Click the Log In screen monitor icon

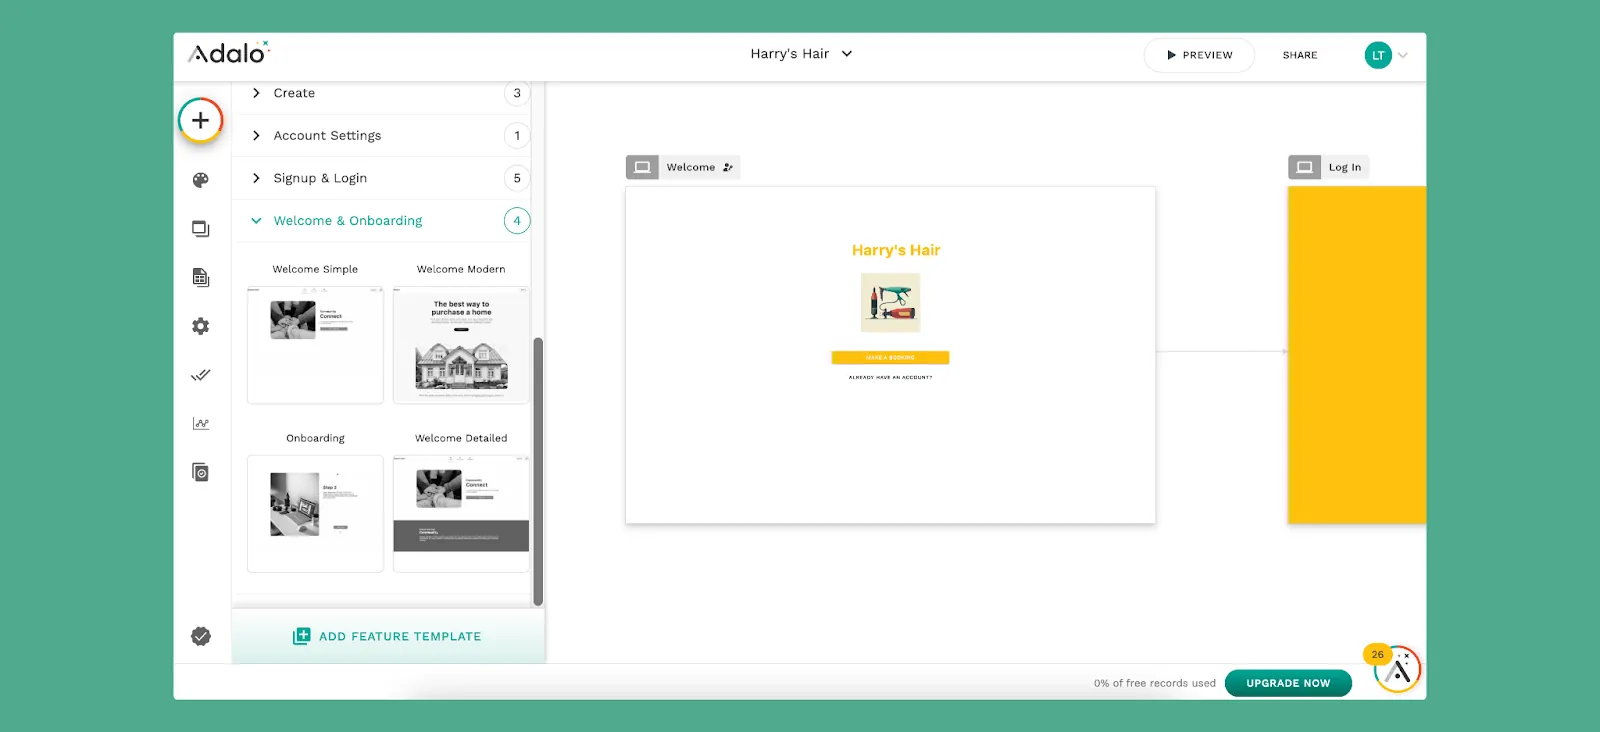[1305, 167]
